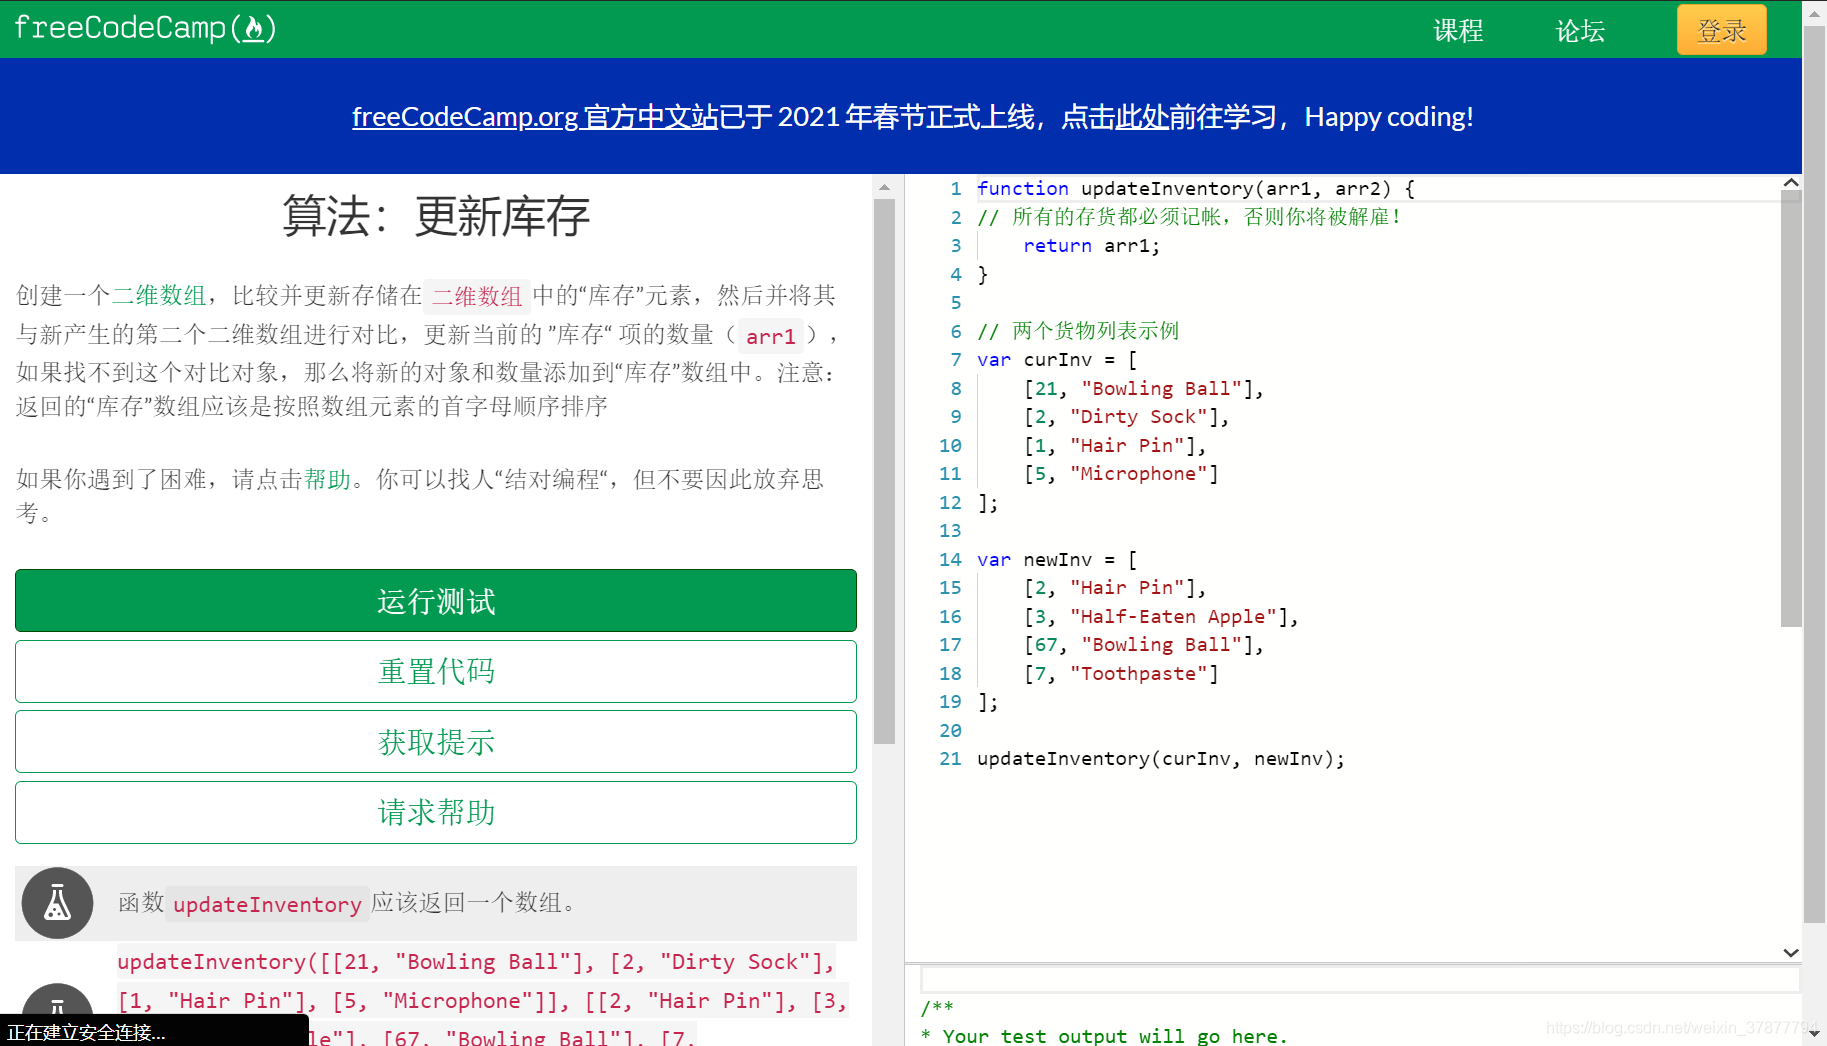Click 'updateInventory(curInv, newInv);' line
1827x1046 pixels.
coord(1161,759)
